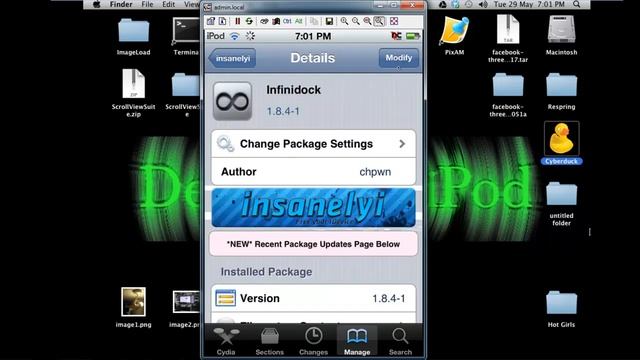Switch to the Search tab
This screenshot has width=640, height=360.
click(400, 342)
